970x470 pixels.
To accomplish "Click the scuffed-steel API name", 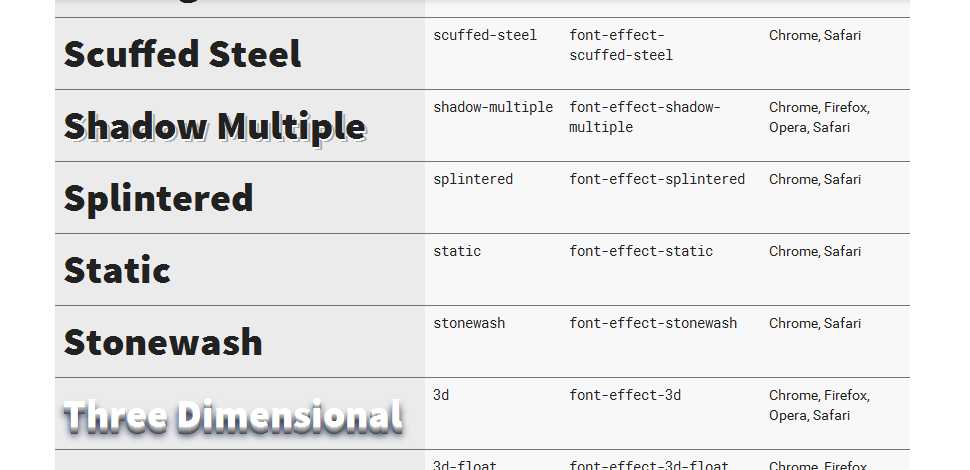I will 485,35.
